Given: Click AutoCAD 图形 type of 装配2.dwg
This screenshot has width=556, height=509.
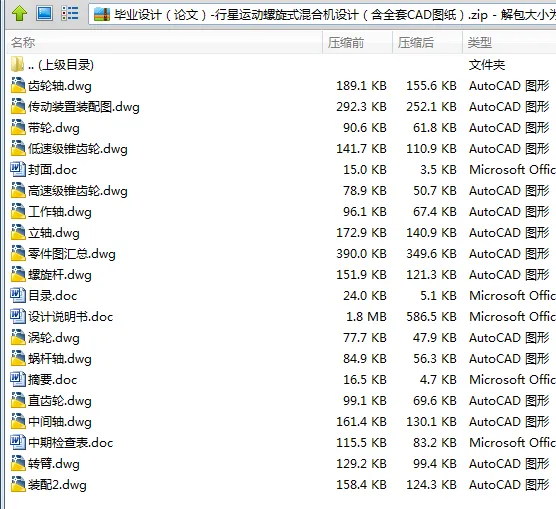Looking at the screenshot, I should (x=509, y=485).
